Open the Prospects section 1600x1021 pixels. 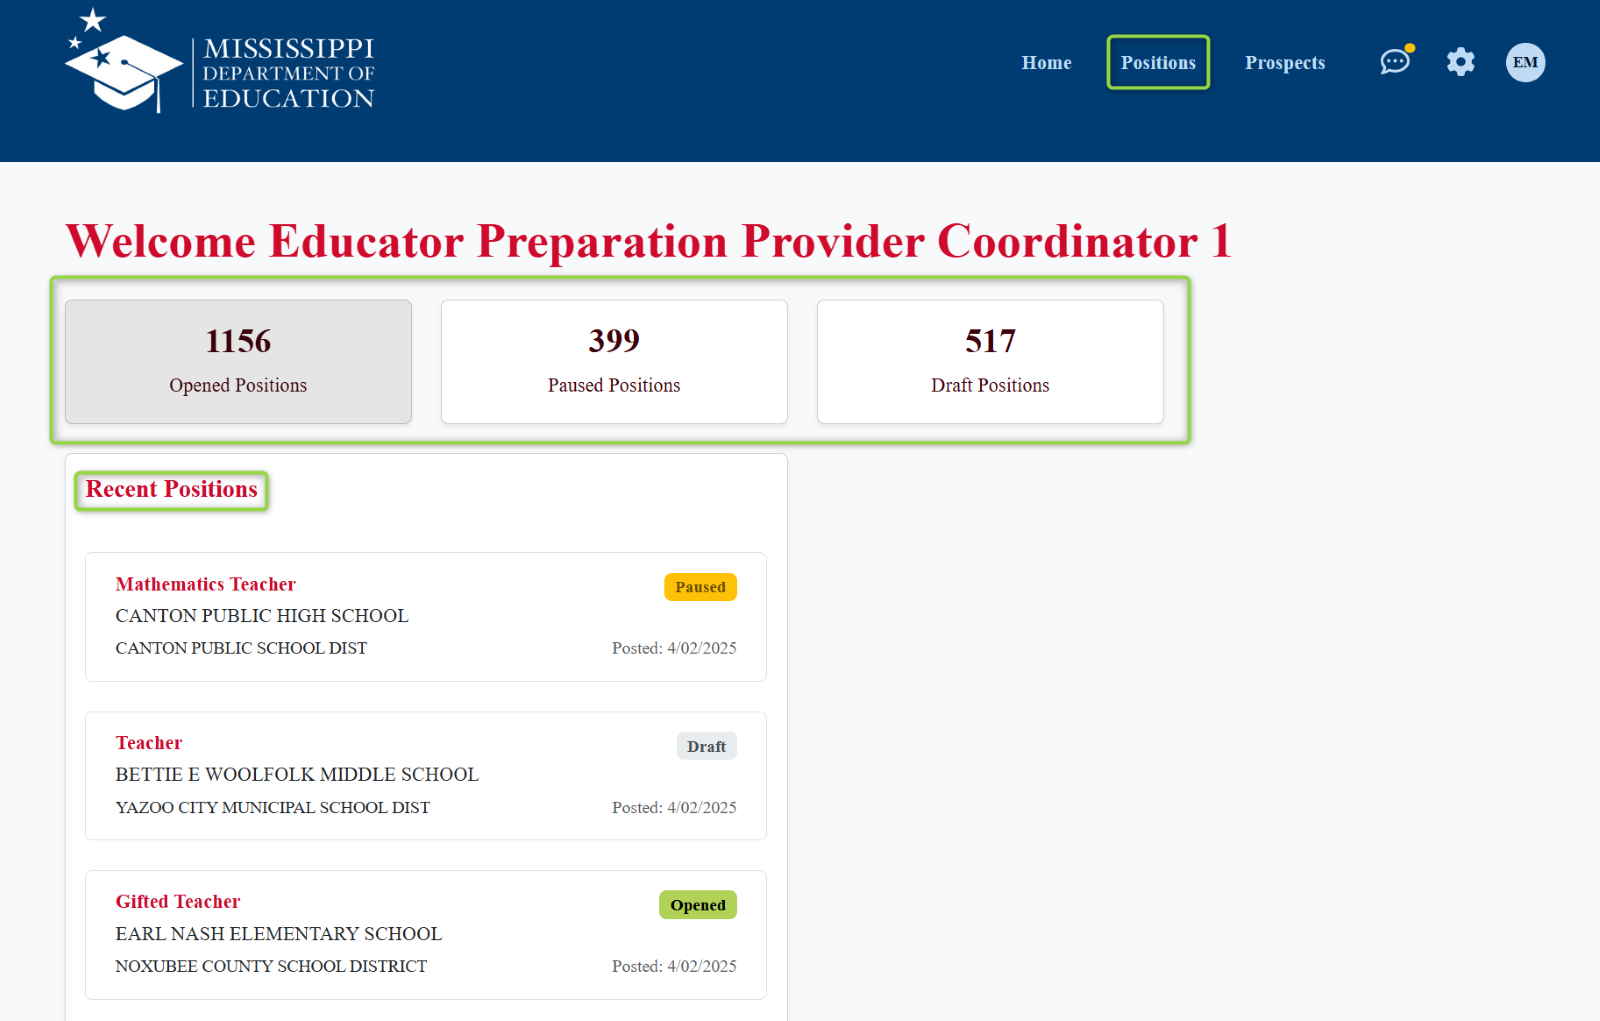[x=1285, y=62]
